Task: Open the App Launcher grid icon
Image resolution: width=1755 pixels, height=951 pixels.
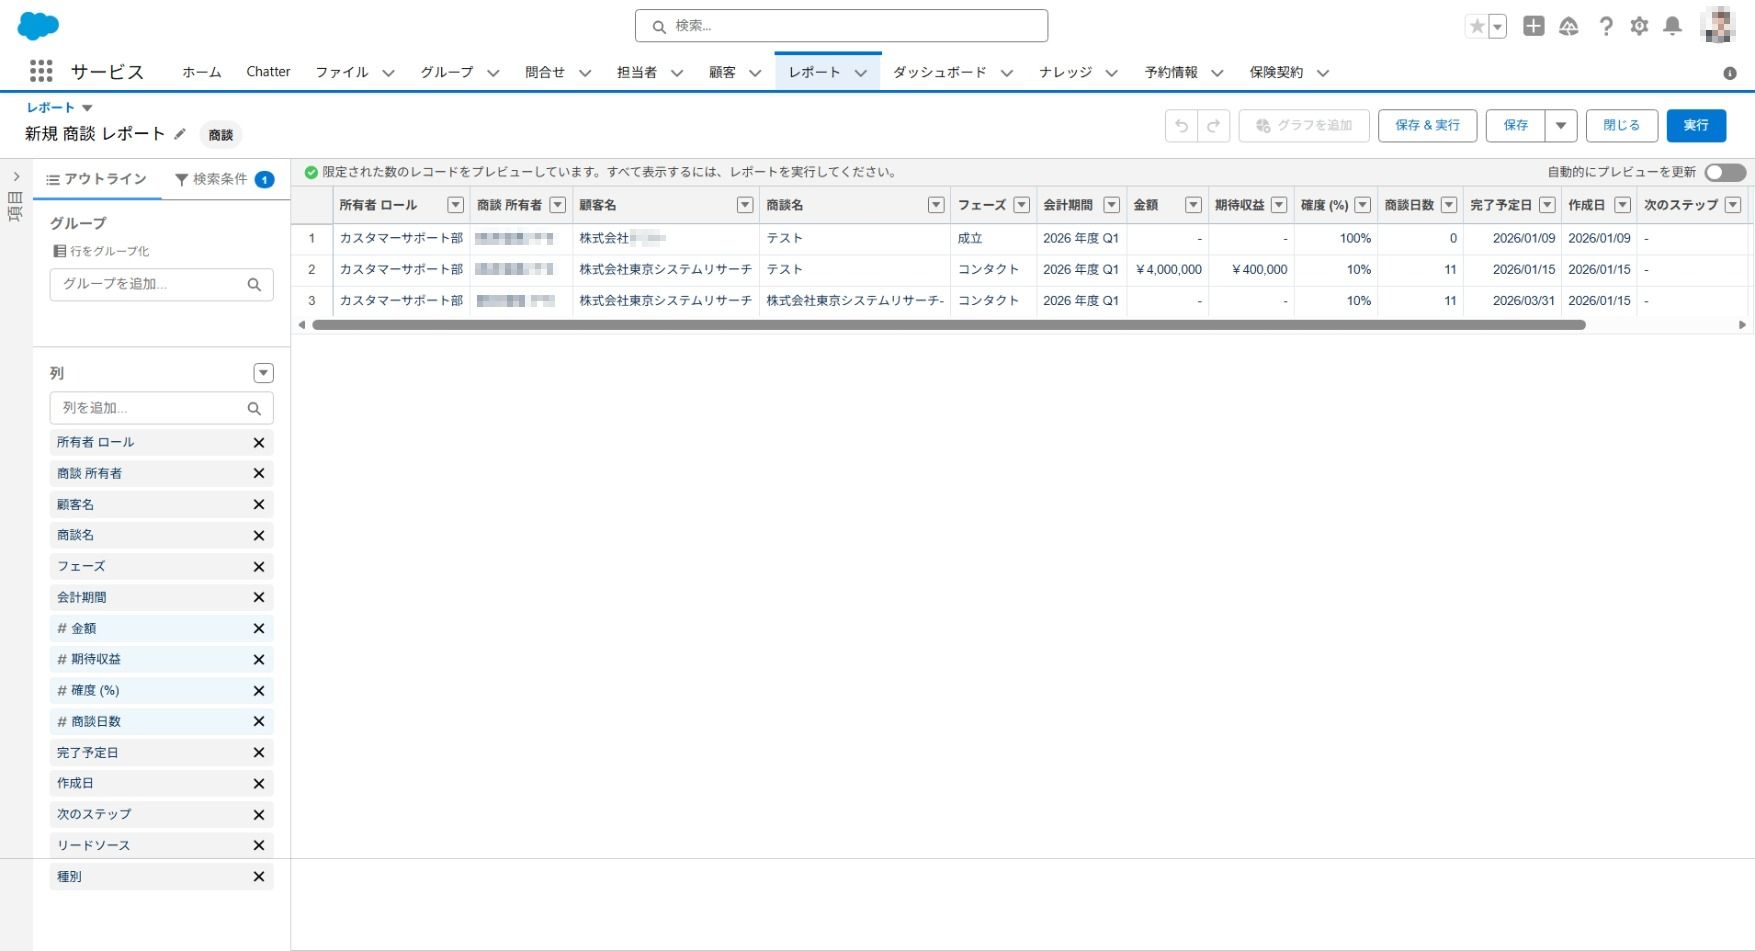Action: point(41,72)
